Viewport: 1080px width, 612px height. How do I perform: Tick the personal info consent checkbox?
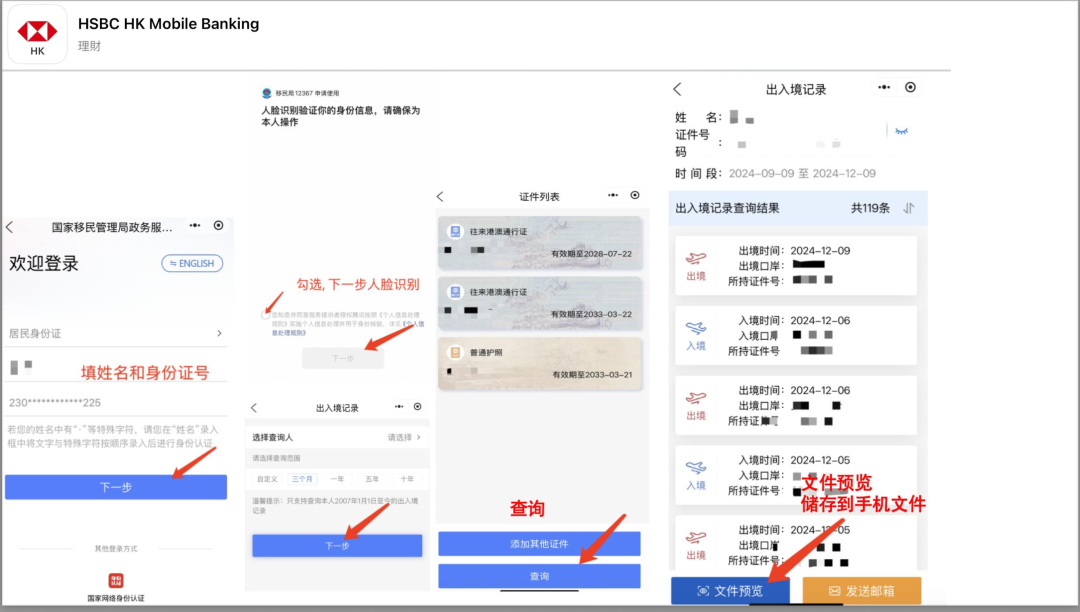pyautogui.click(x=266, y=315)
